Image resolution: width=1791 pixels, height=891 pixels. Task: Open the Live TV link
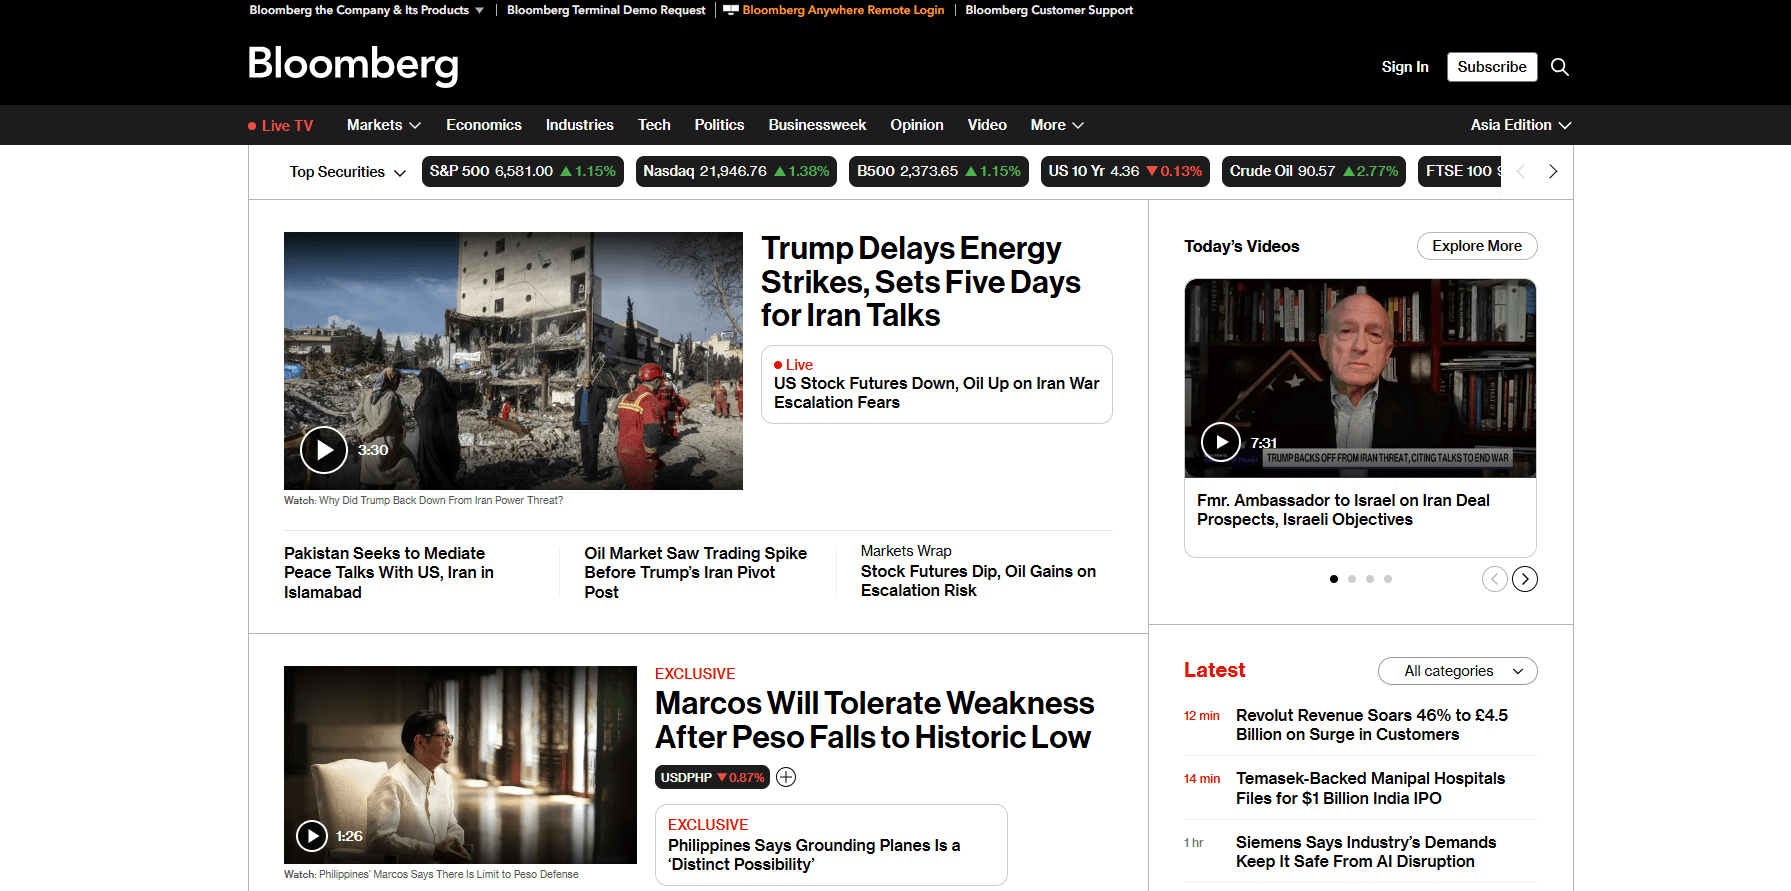coord(281,126)
